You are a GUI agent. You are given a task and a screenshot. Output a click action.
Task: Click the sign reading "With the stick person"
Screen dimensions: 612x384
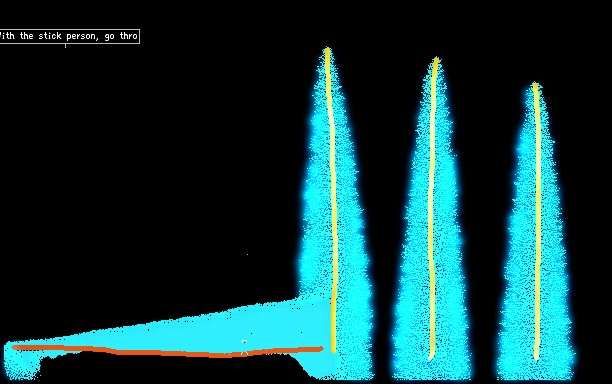(x=69, y=36)
